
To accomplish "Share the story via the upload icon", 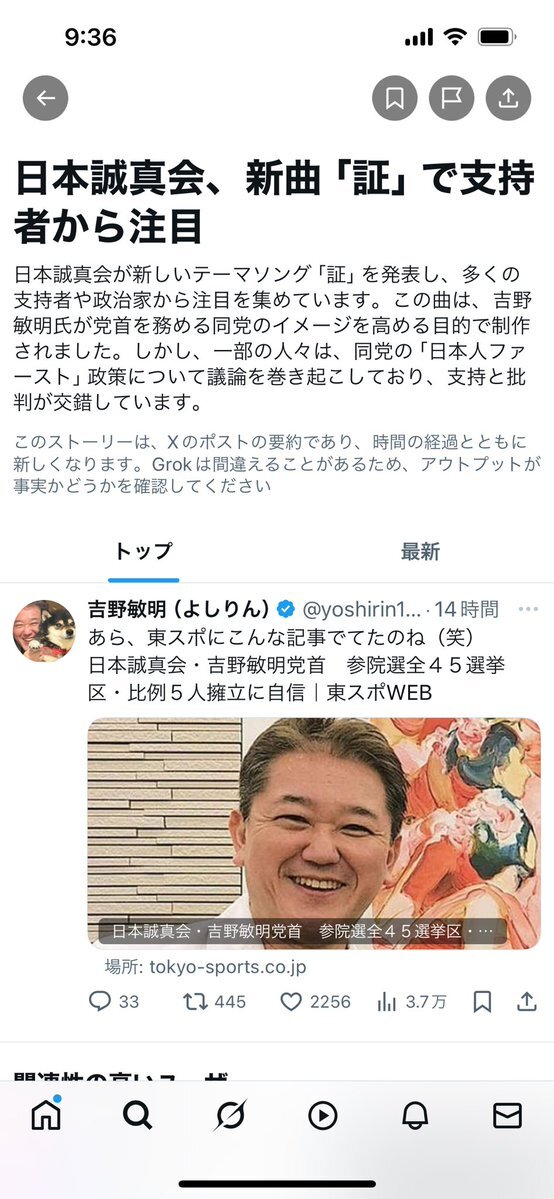I will [508, 98].
